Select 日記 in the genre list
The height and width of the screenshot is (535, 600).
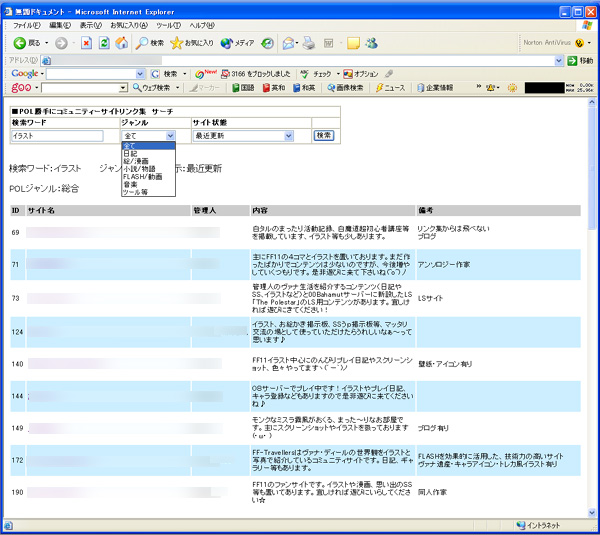coord(131,153)
